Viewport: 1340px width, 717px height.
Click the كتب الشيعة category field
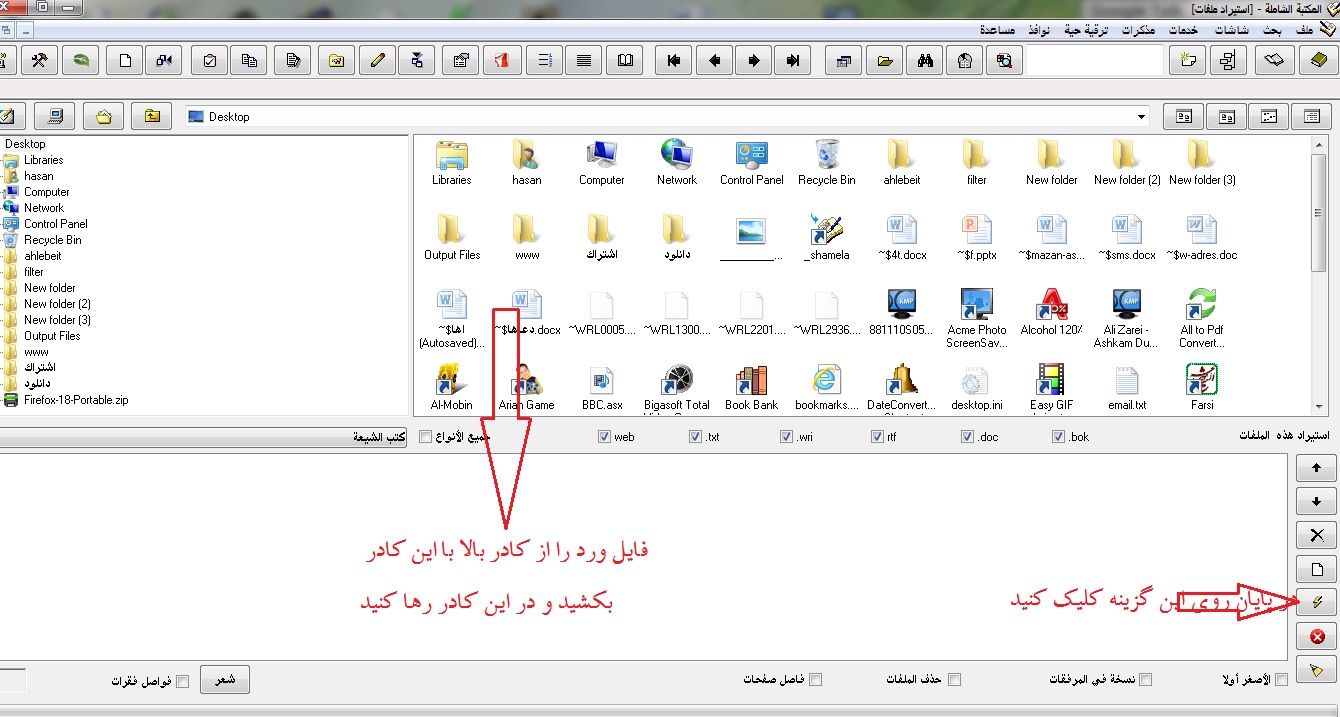click(203, 437)
